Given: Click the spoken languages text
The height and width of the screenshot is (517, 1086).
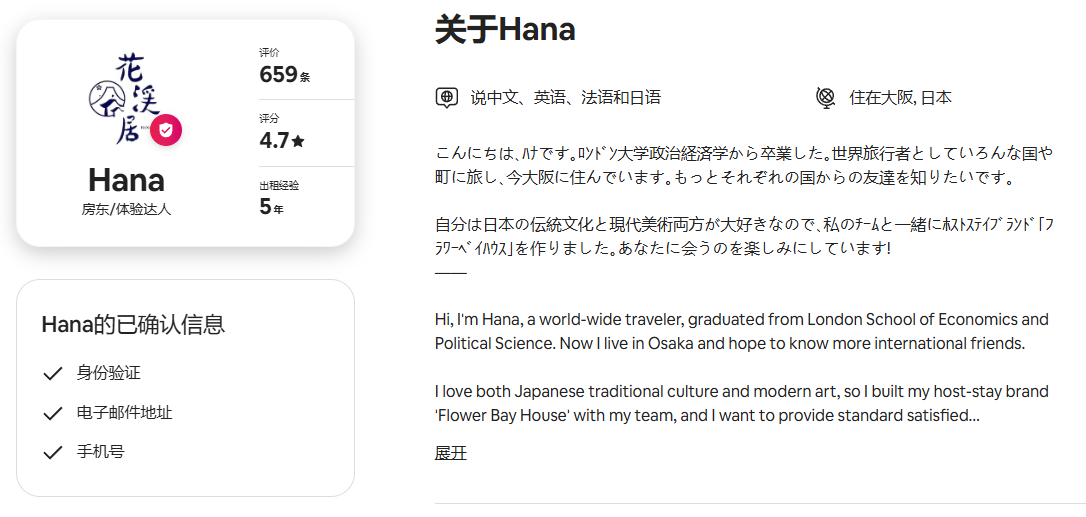Looking at the screenshot, I should click(x=565, y=98).
